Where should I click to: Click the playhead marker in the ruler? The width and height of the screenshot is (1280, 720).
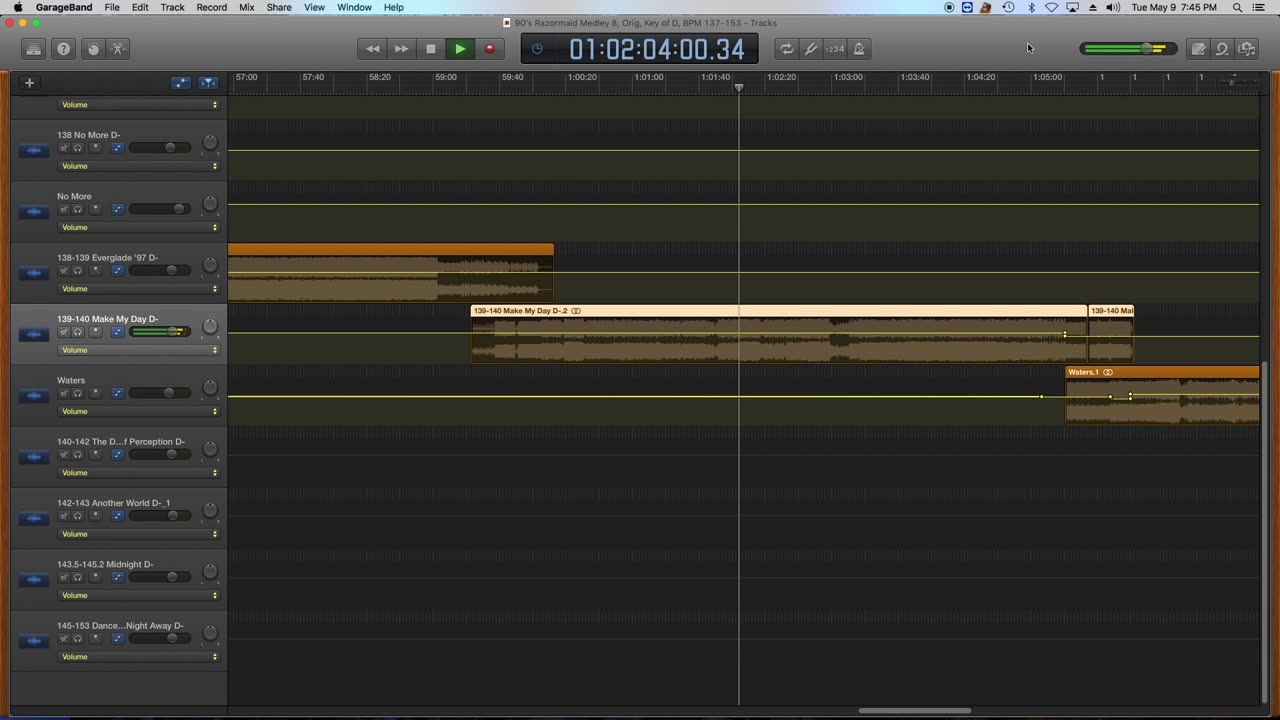pyautogui.click(x=739, y=88)
